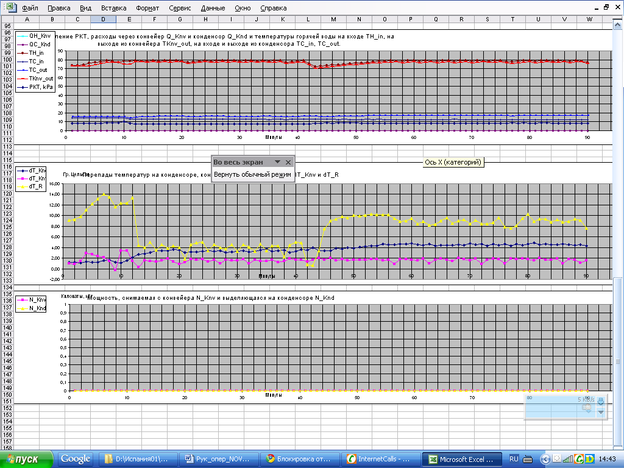The image size is (624, 468).
Task: Select the top chart title text
Action: tap(224, 40)
